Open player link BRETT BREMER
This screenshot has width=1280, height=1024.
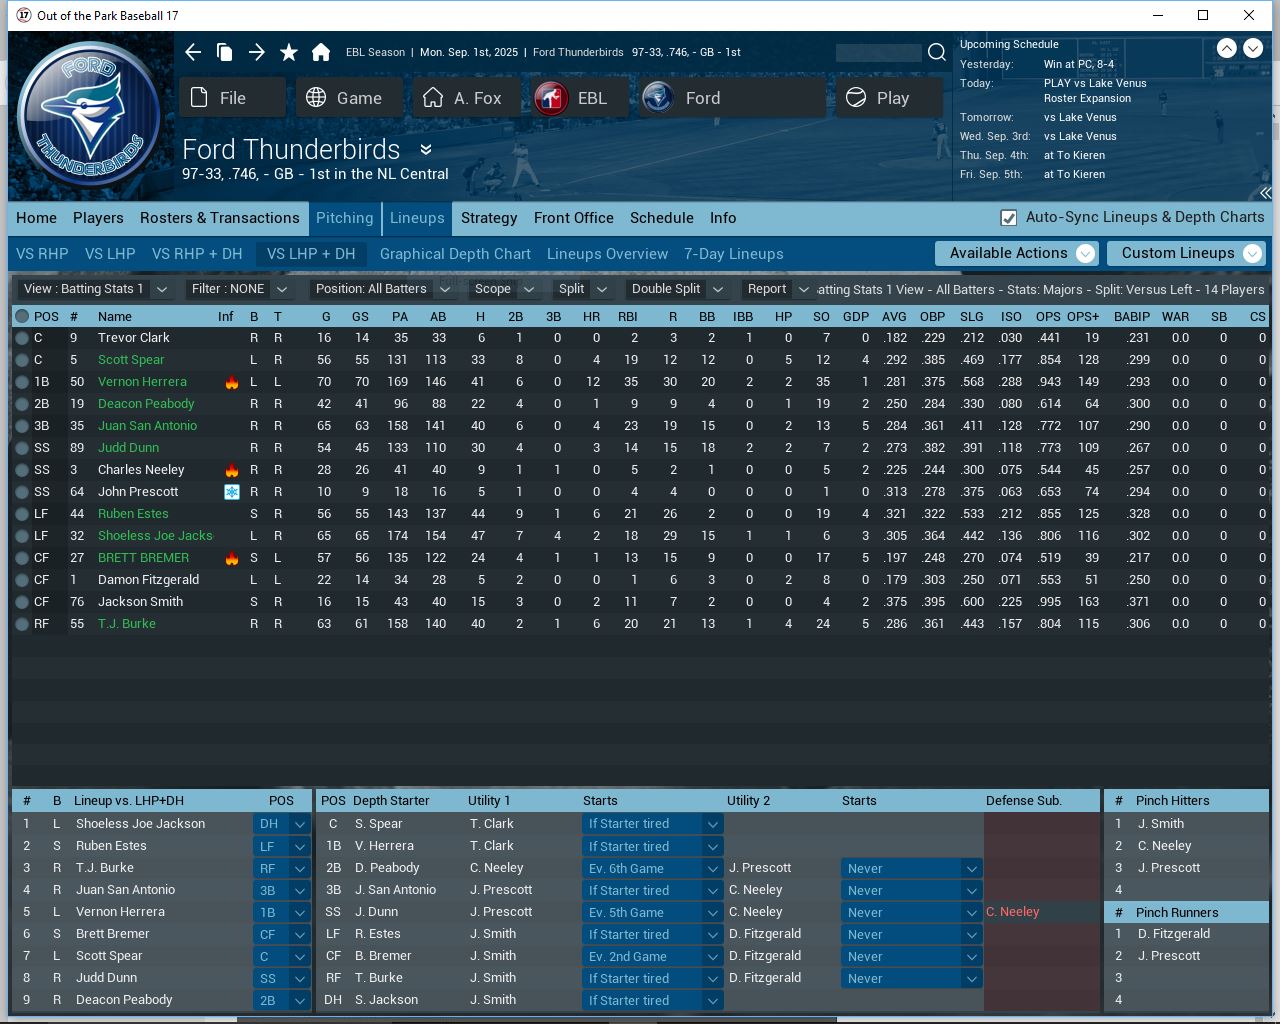pyautogui.click(x=143, y=558)
